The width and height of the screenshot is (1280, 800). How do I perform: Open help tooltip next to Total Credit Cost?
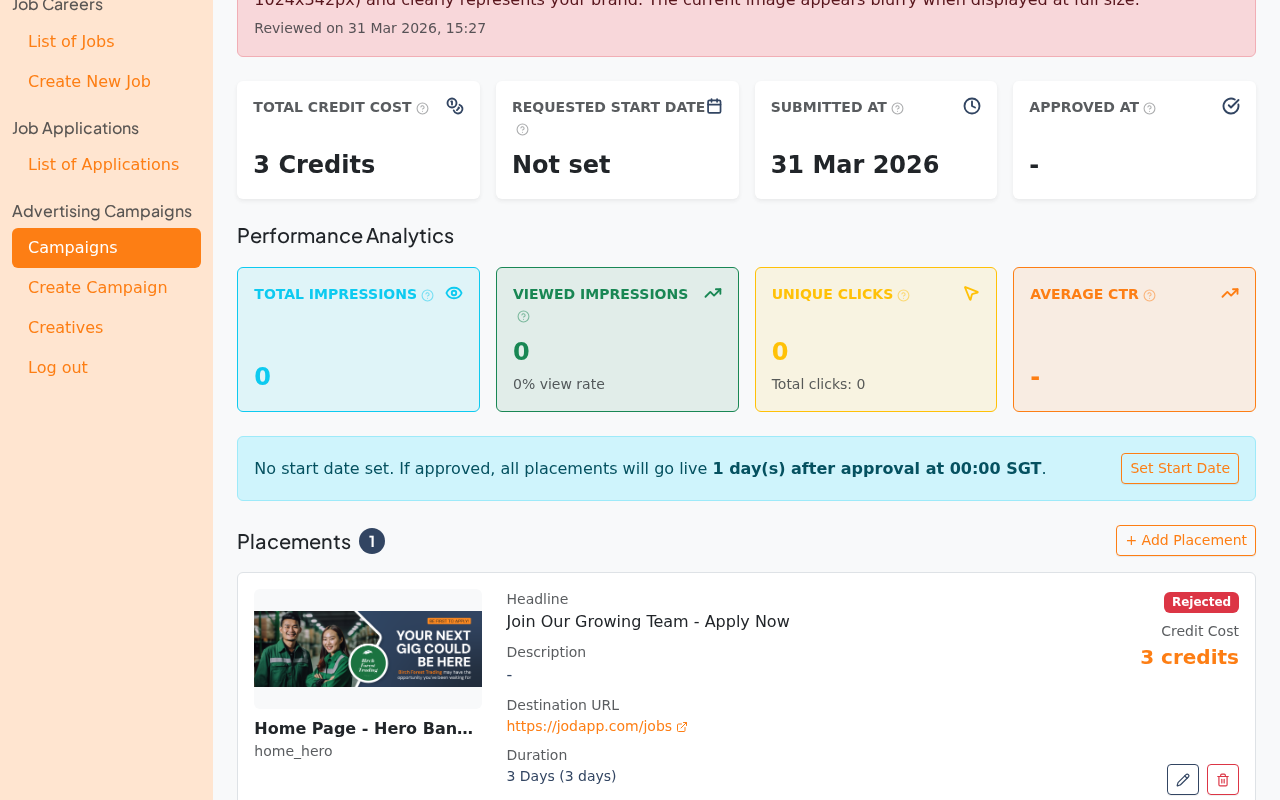pos(424,107)
